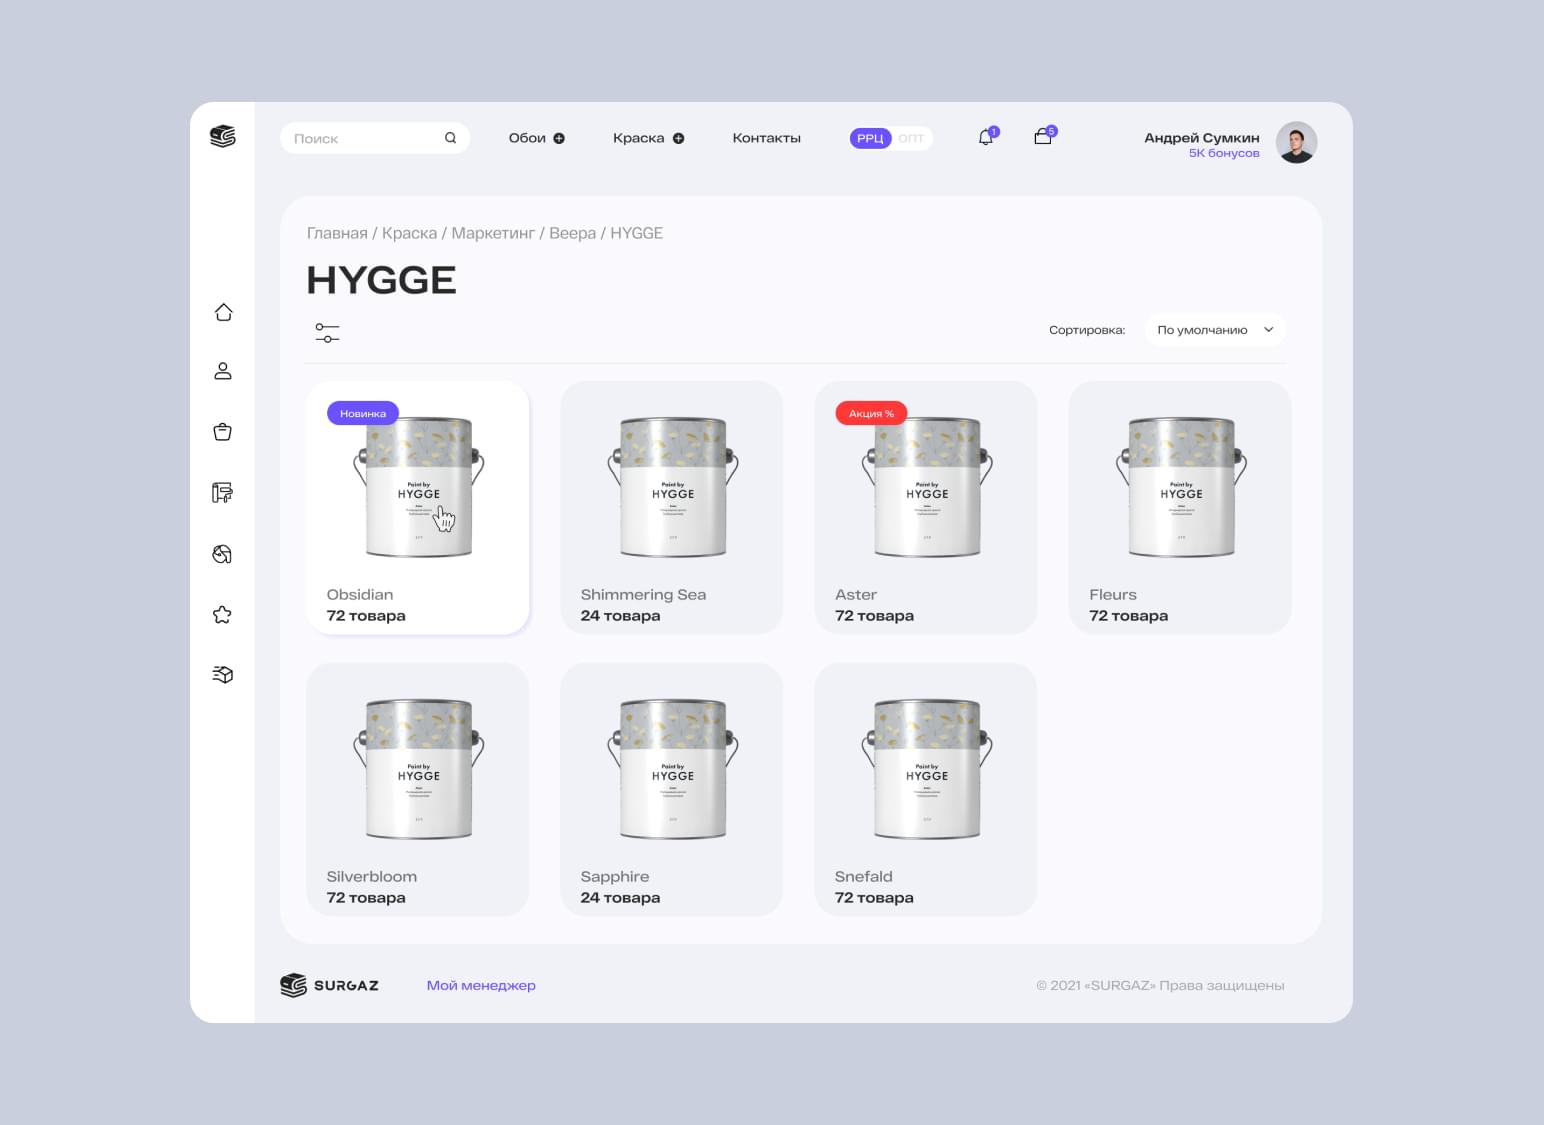The width and height of the screenshot is (1544, 1125).
Task: Open the filter sliders icon
Action: (x=327, y=333)
